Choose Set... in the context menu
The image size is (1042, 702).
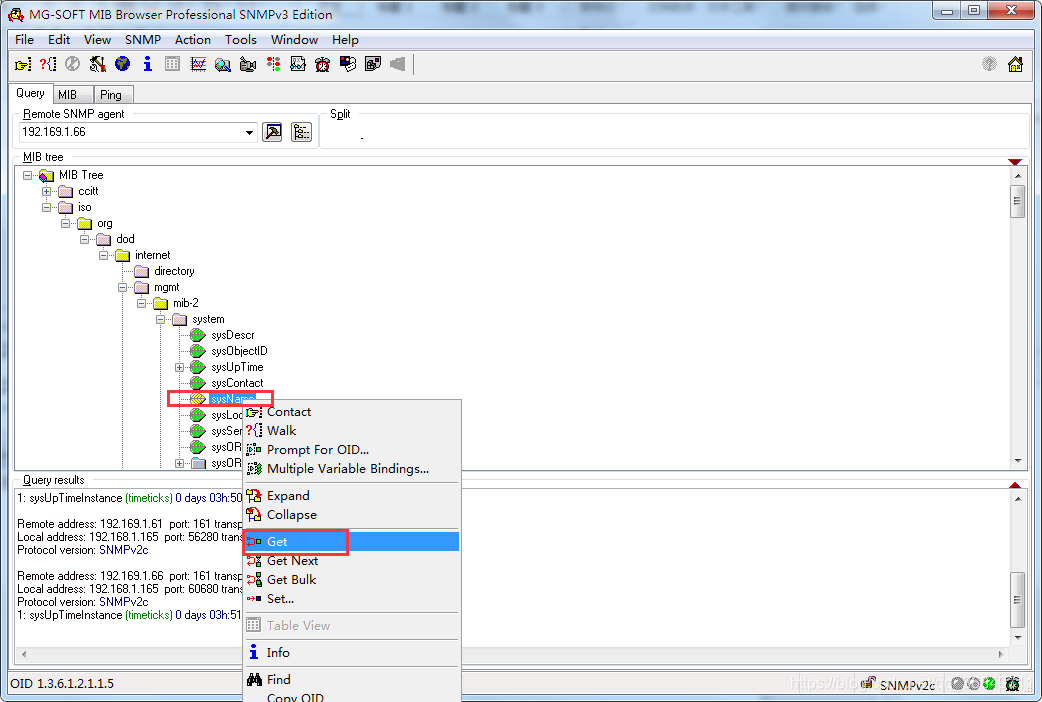[352, 599]
